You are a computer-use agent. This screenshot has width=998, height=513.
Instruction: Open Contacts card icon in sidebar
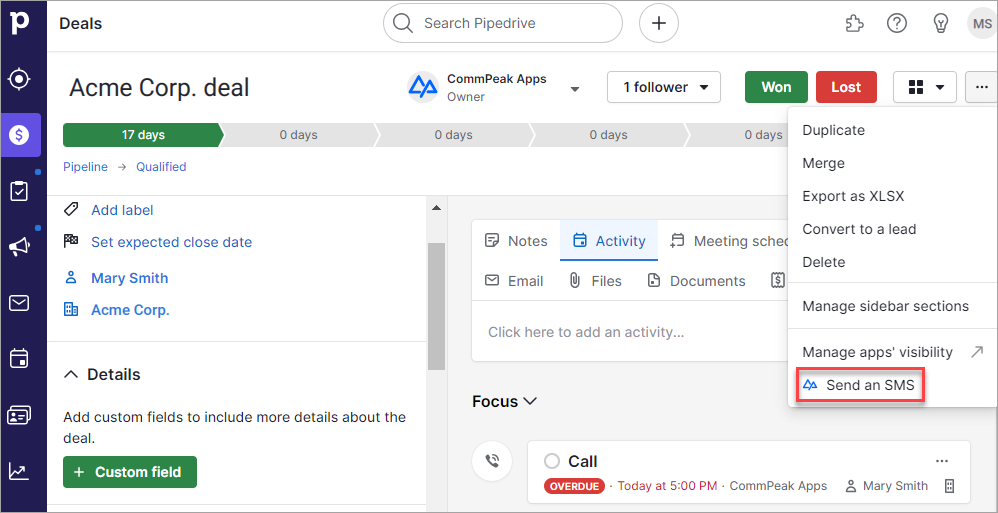(x=20, y=416)
